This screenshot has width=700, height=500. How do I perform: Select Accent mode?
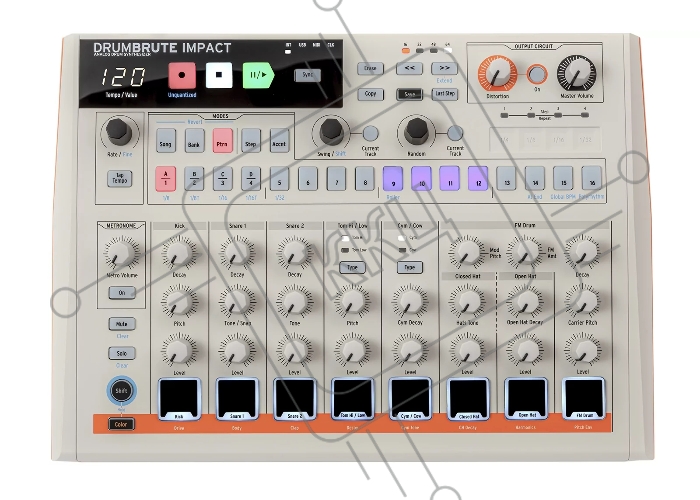coord(279,142)
